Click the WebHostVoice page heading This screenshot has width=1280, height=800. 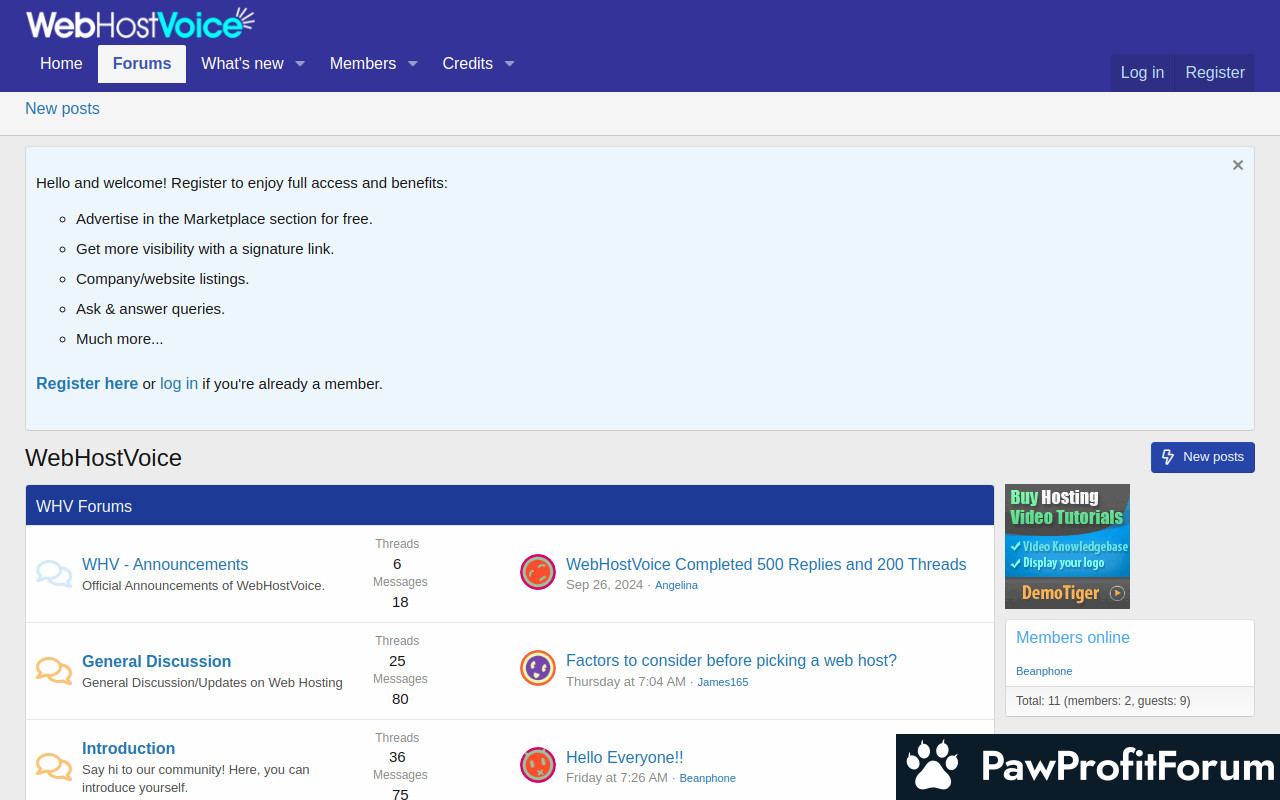coord(104,458)
